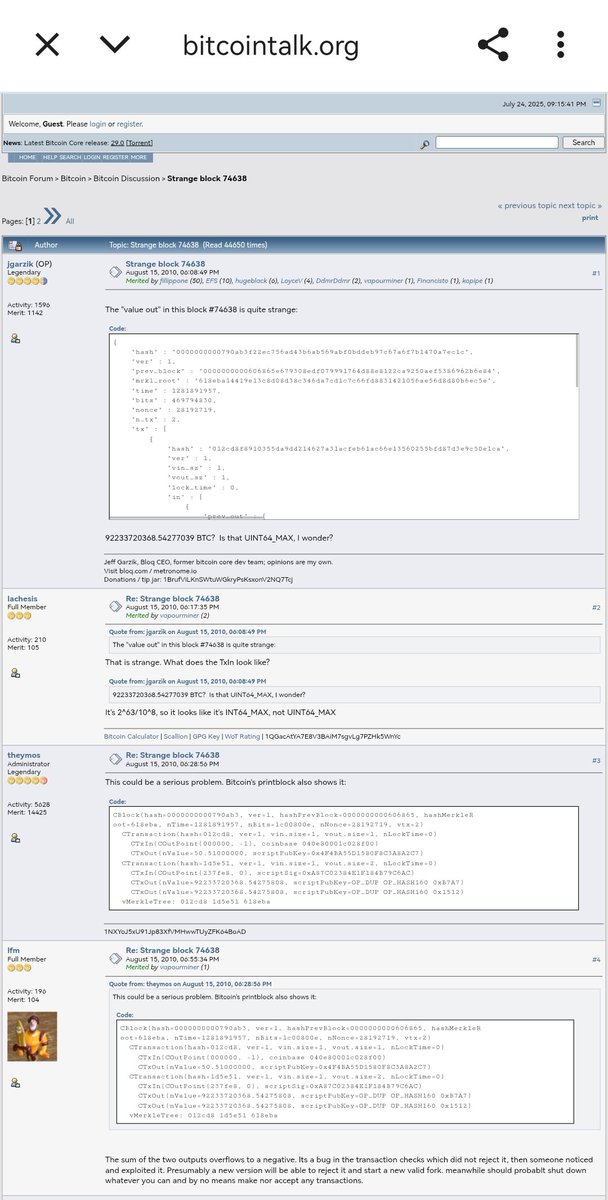Collapse the forum header with minus icon
The height and width of the screenshot is (1200, 608).
pyautogui.click(x=597, y=103)
